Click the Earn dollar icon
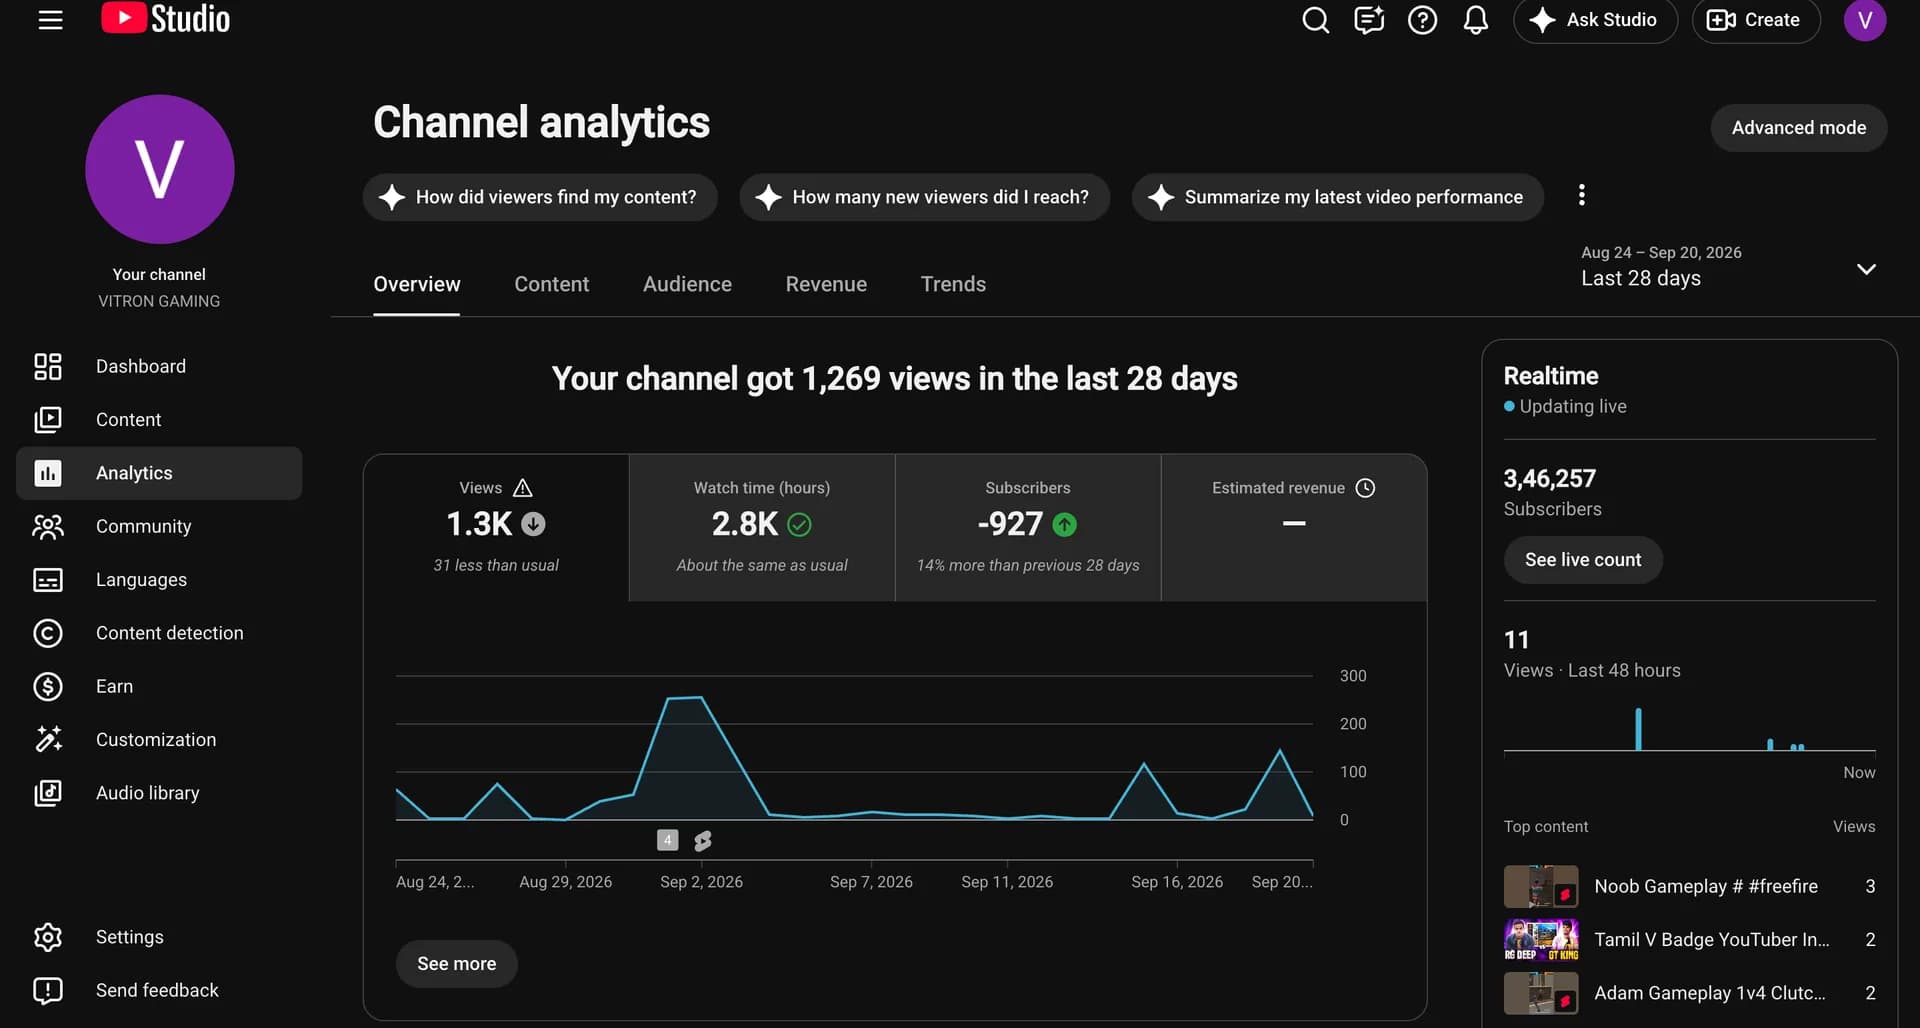Screen dimensions: 1920x1028 (48, 686)
